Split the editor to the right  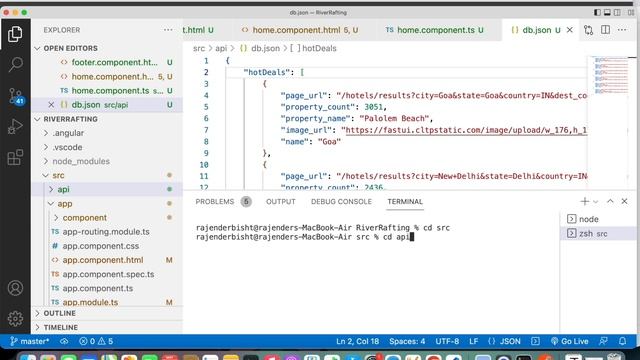tap(605, 30)
